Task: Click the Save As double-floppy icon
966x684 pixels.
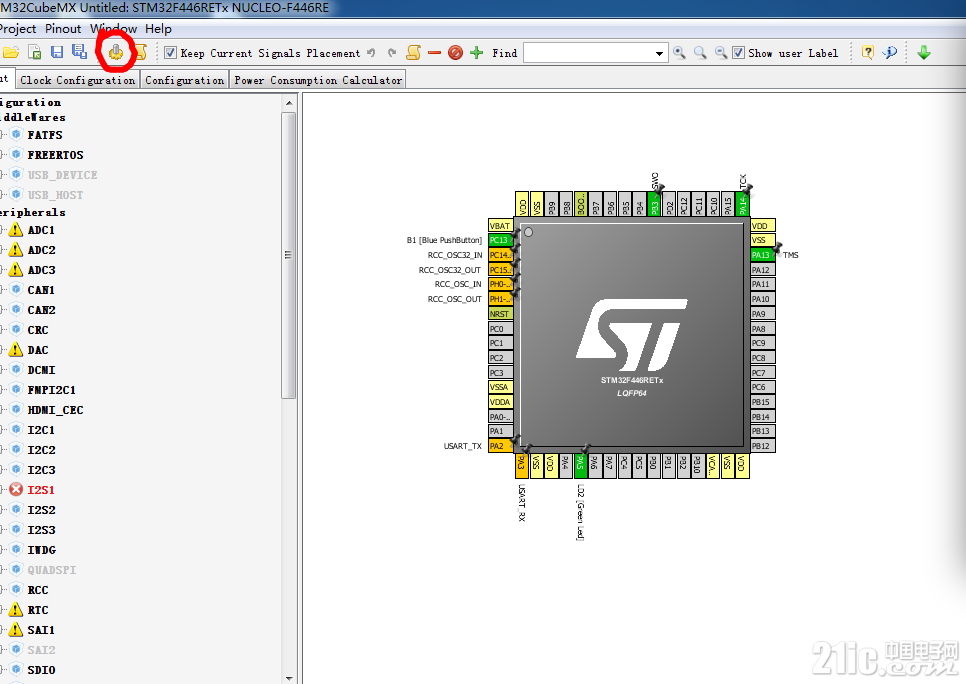Action: tap(79, 52)
